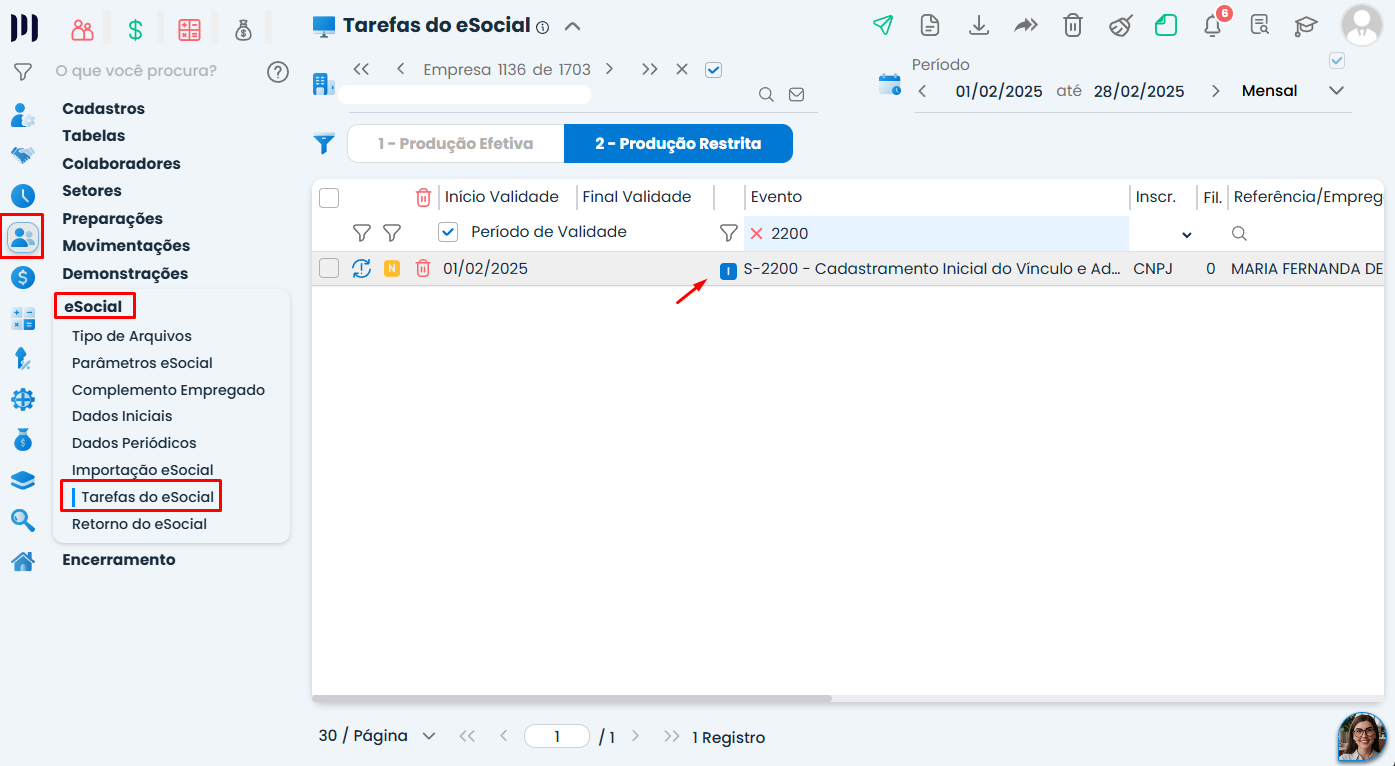Click the clock icon in left sidebar
This screenshot has width=1395, height=766.
22,196
